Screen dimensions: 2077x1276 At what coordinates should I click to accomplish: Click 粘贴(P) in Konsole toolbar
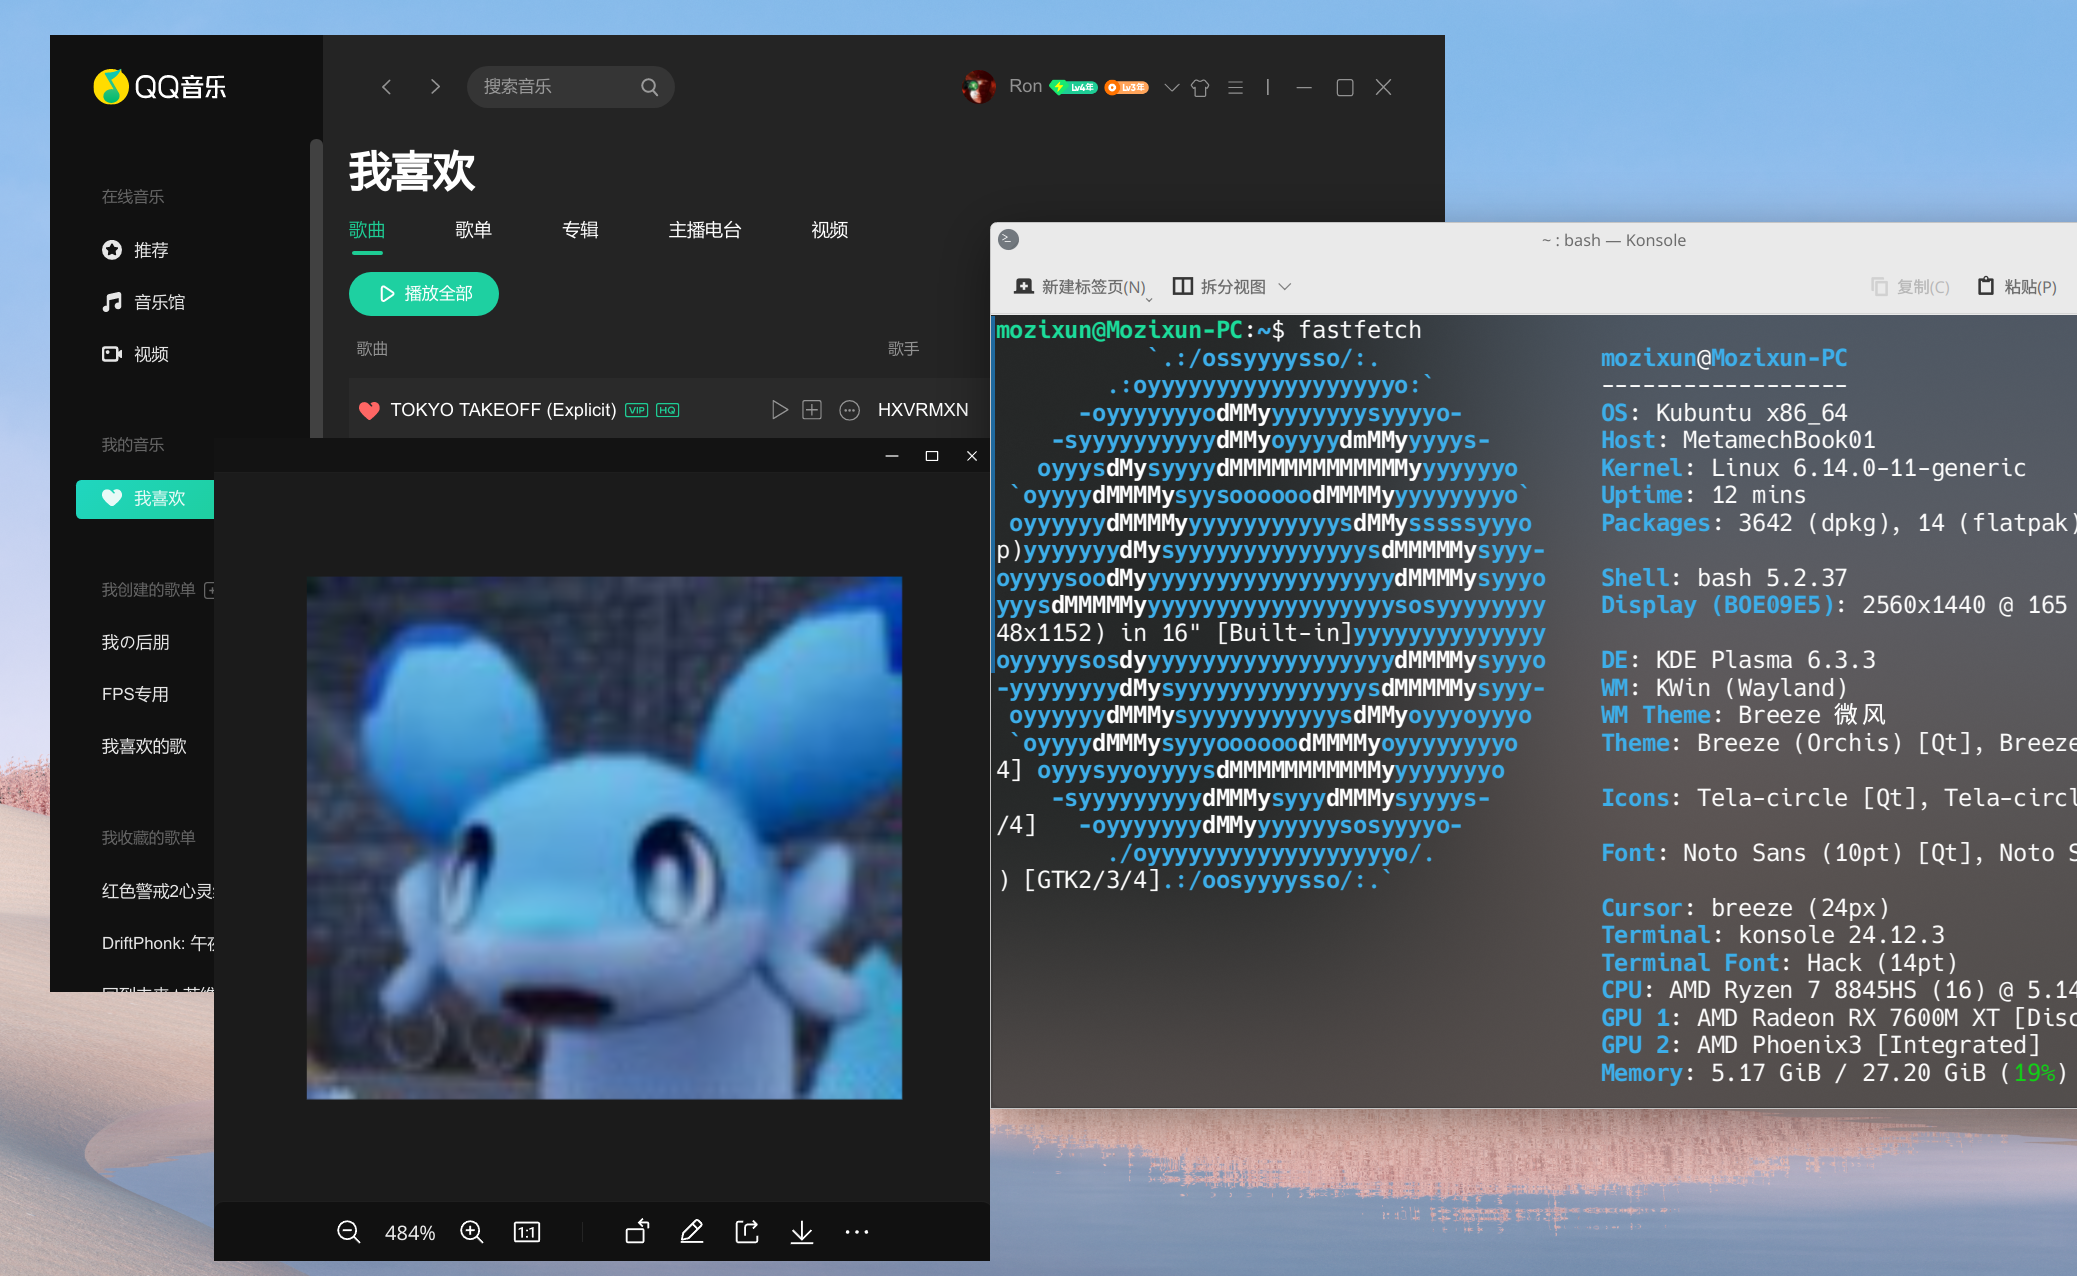tap(2017, 287)
